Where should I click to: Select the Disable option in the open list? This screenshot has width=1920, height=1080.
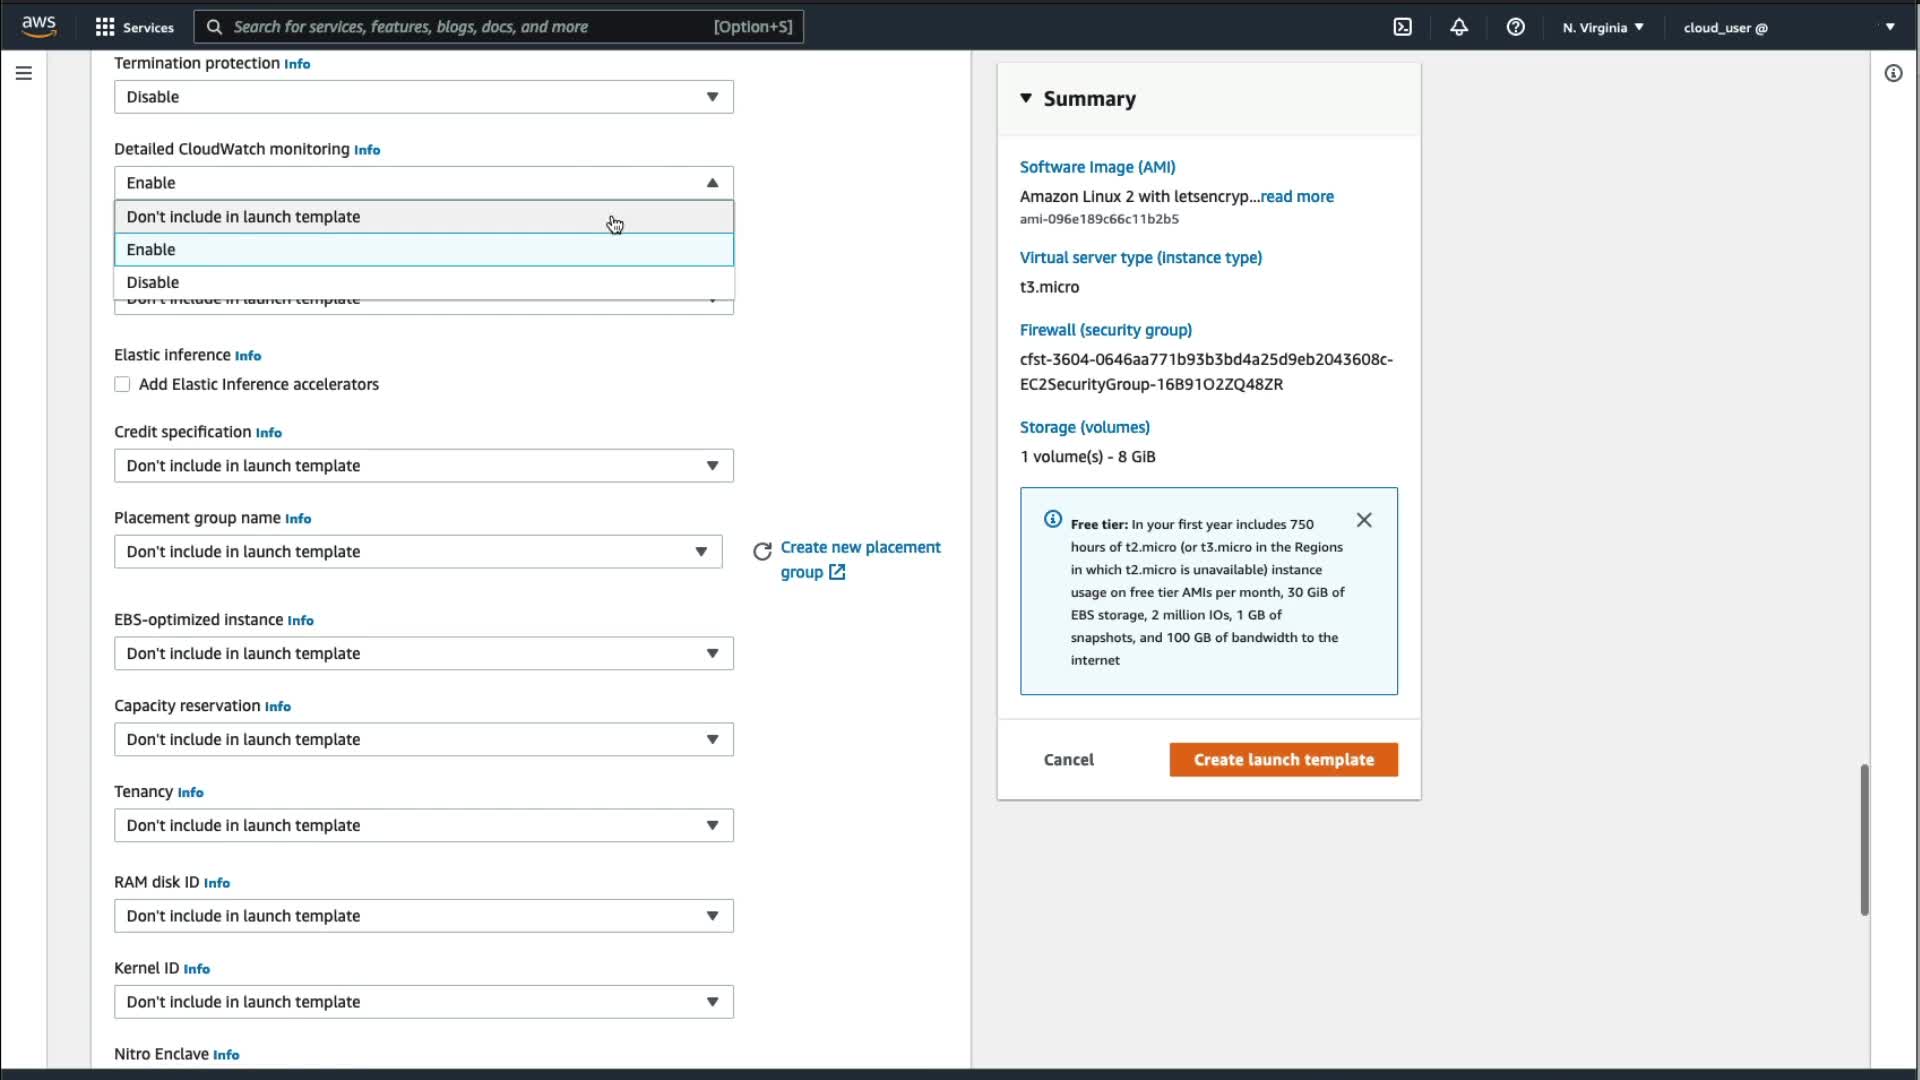153,283
